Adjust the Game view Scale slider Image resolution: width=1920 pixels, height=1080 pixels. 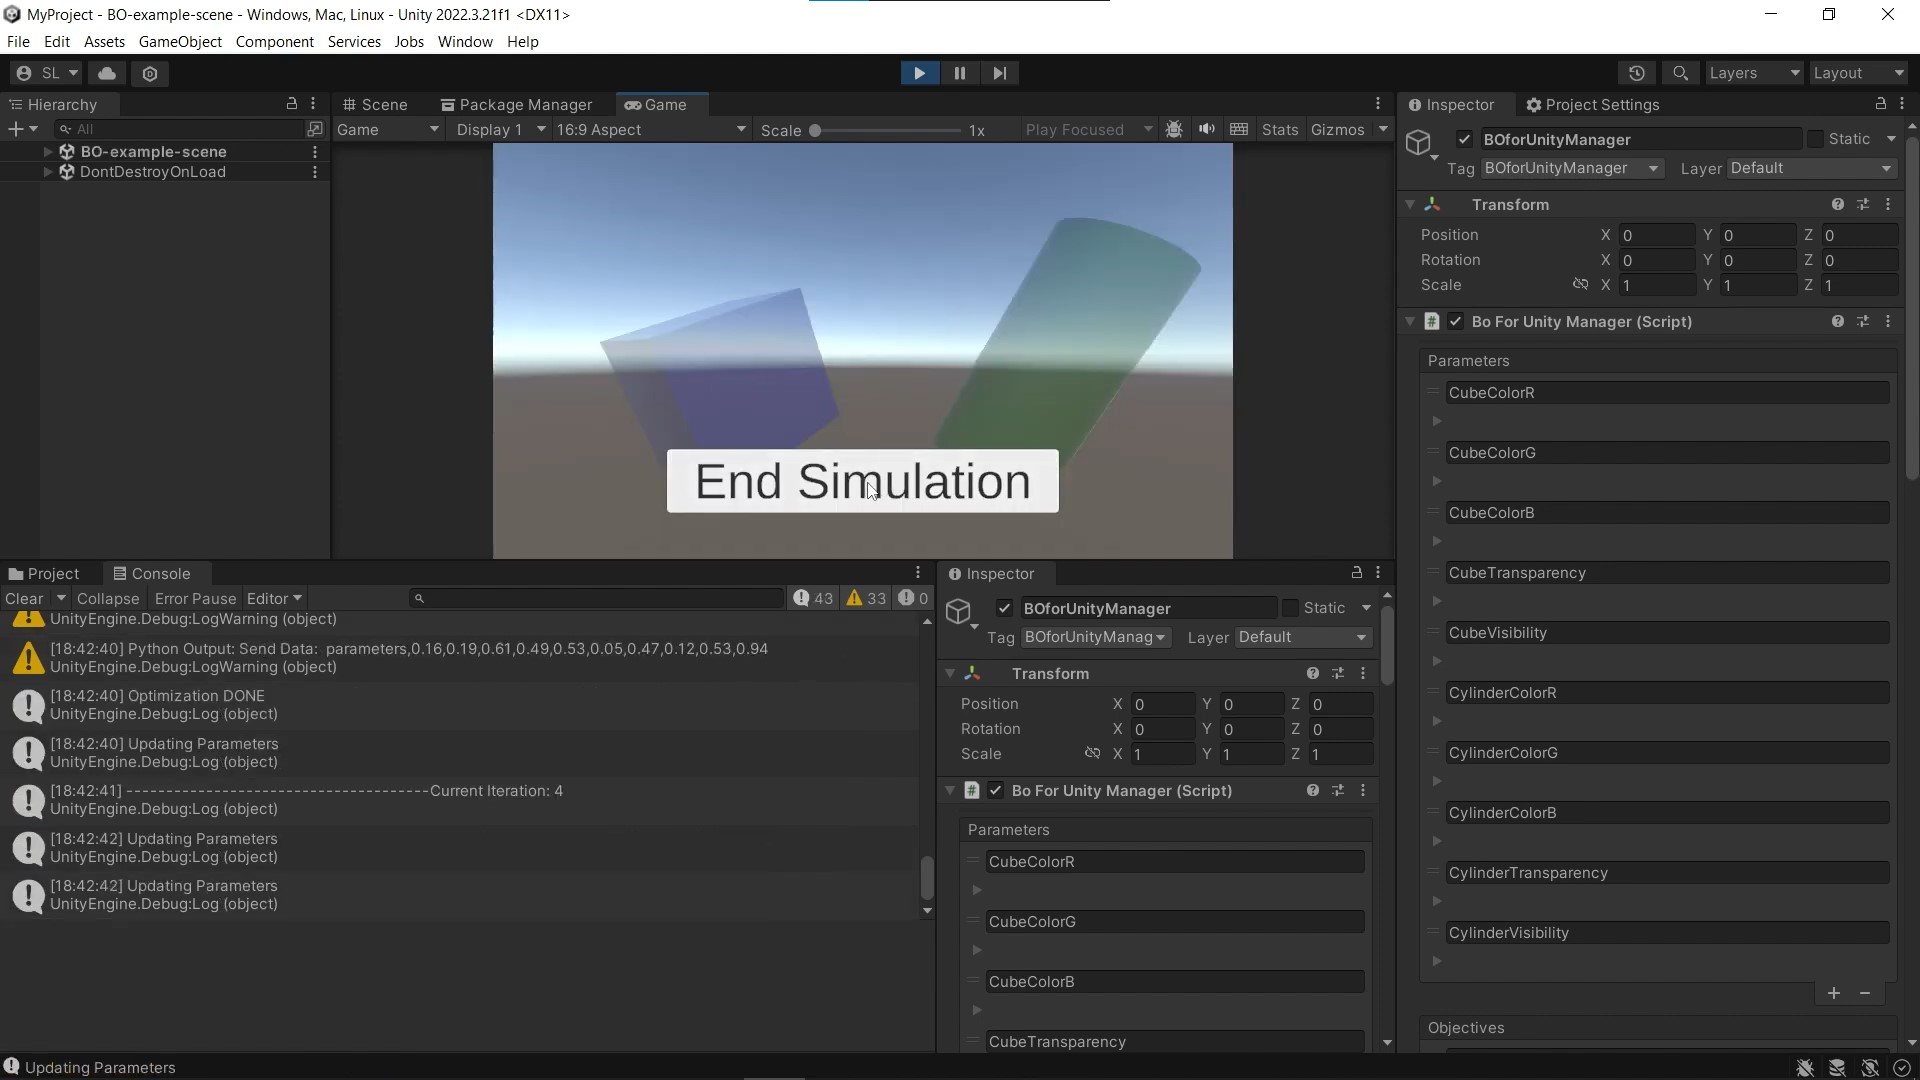[x=885, y=130]
